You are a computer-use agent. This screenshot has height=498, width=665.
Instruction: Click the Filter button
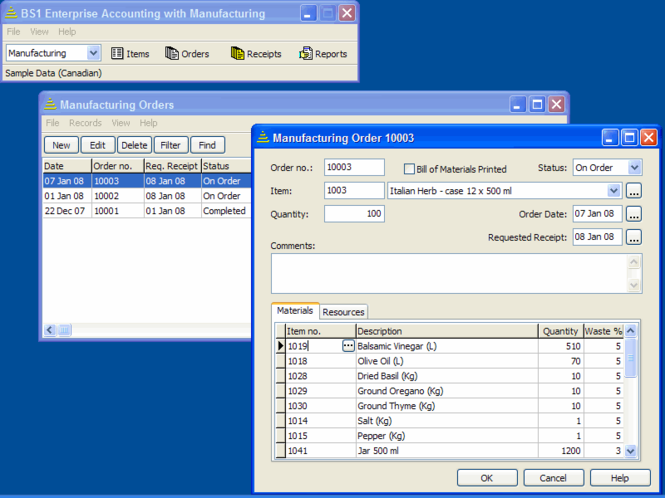(x=170, y=145)
